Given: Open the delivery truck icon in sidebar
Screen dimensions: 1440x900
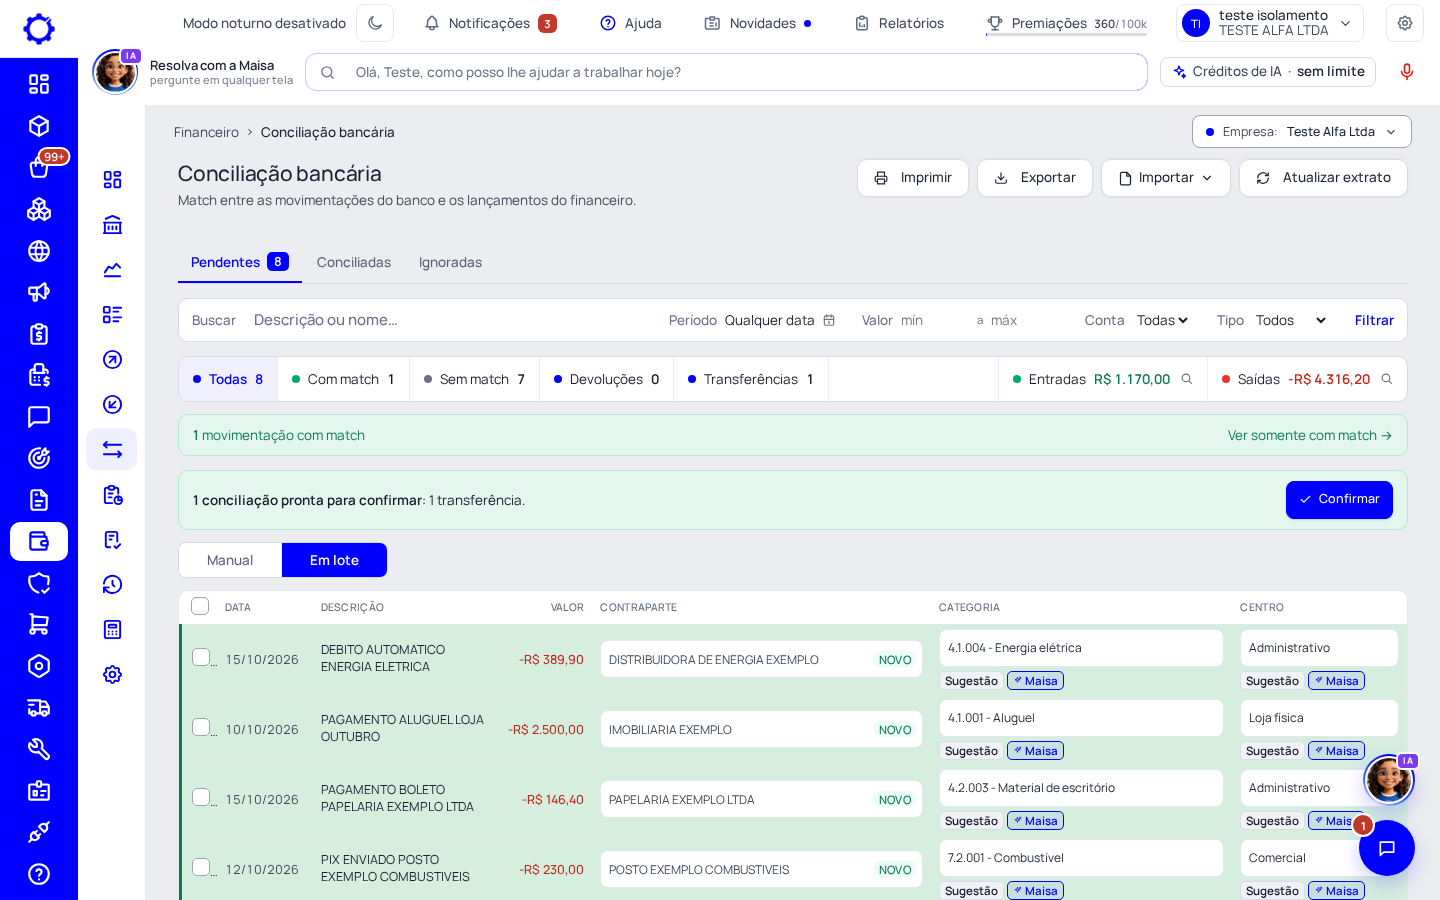Looking at the screenshot, I should [x=39, y=708].
